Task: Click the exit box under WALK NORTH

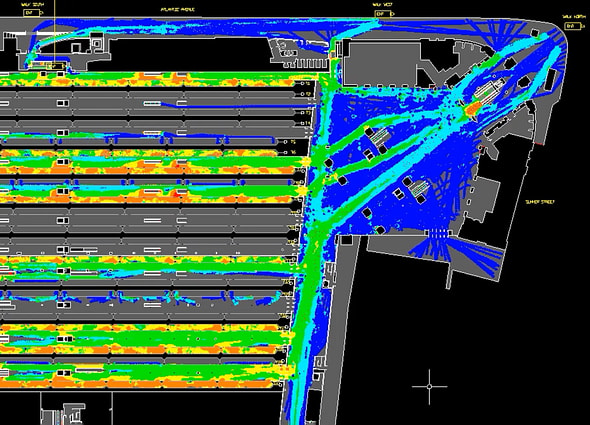Action: (x=573, y=26)
